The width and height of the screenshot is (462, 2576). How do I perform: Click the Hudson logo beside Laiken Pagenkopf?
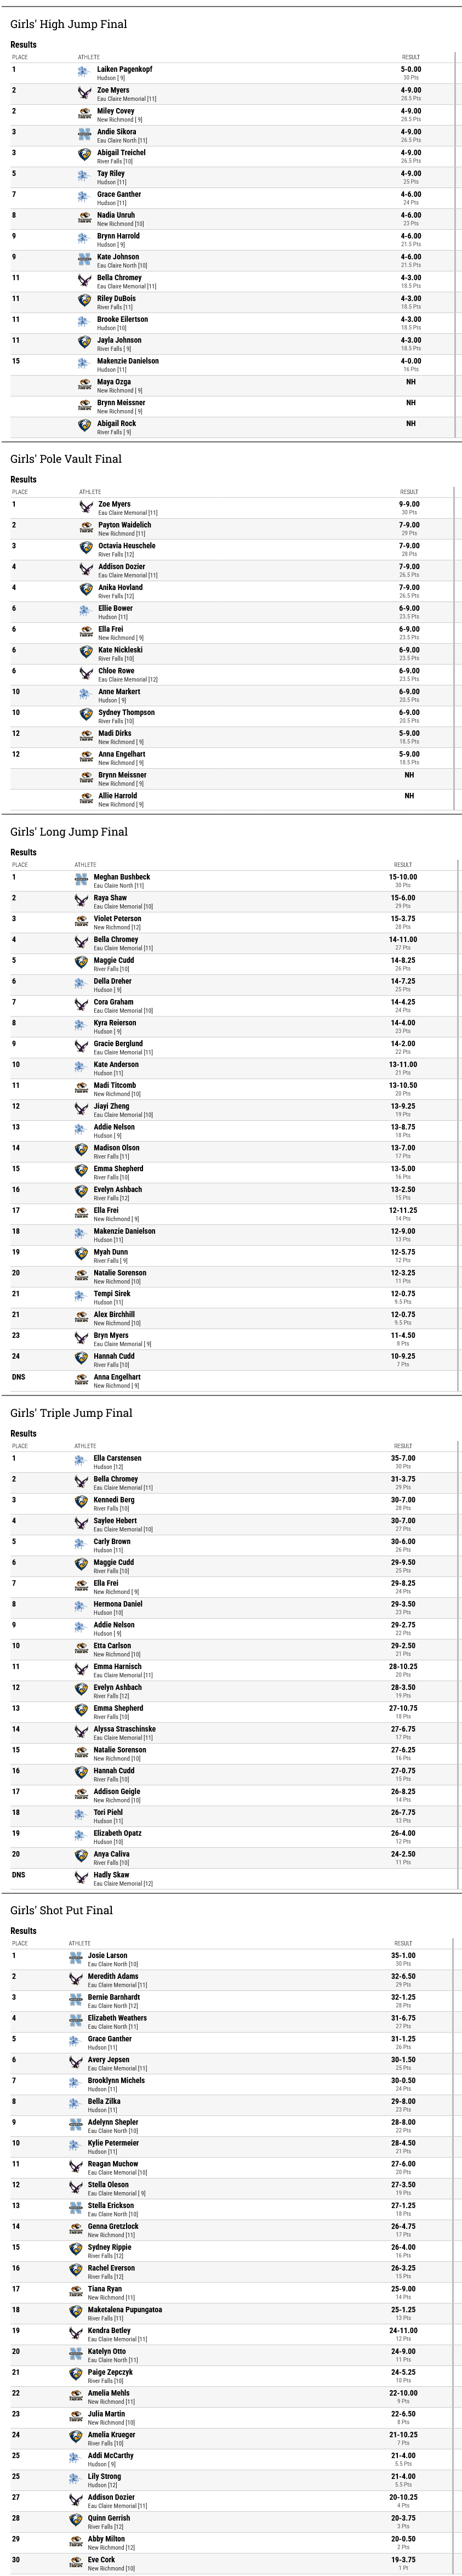pos(84,72)
